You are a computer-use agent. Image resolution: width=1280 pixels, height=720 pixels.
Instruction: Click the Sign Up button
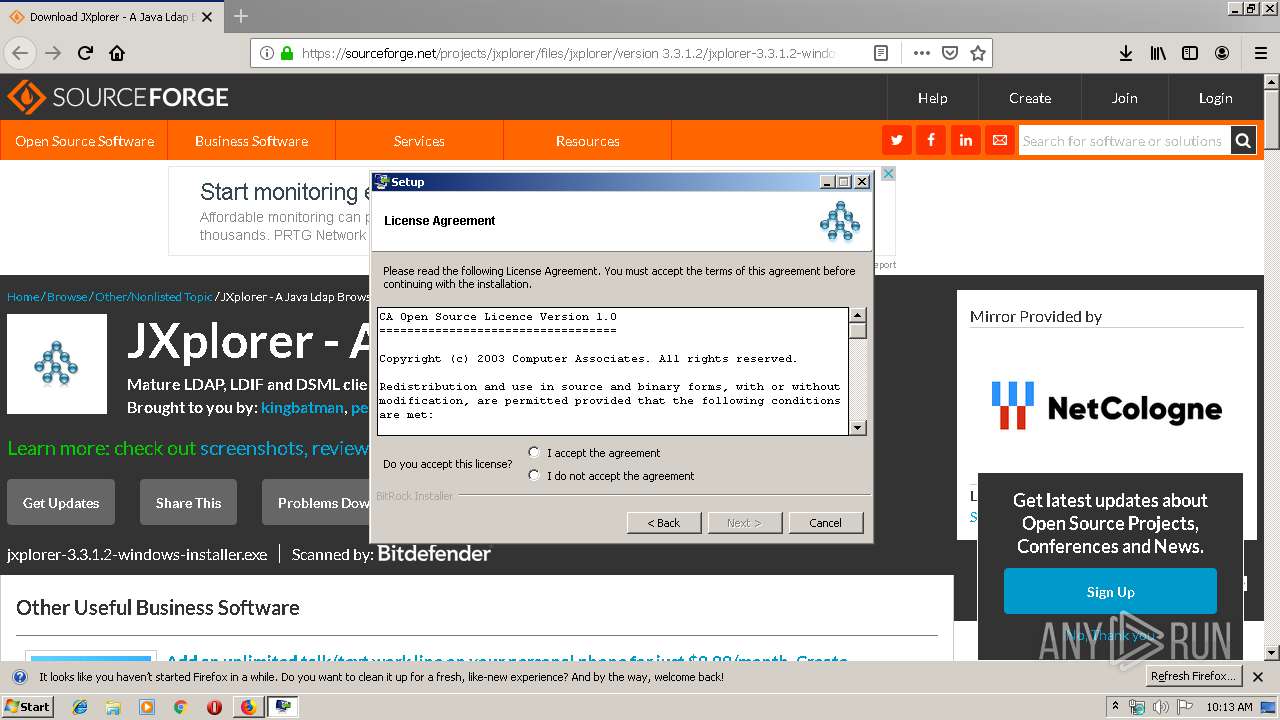coord(1110,591)
